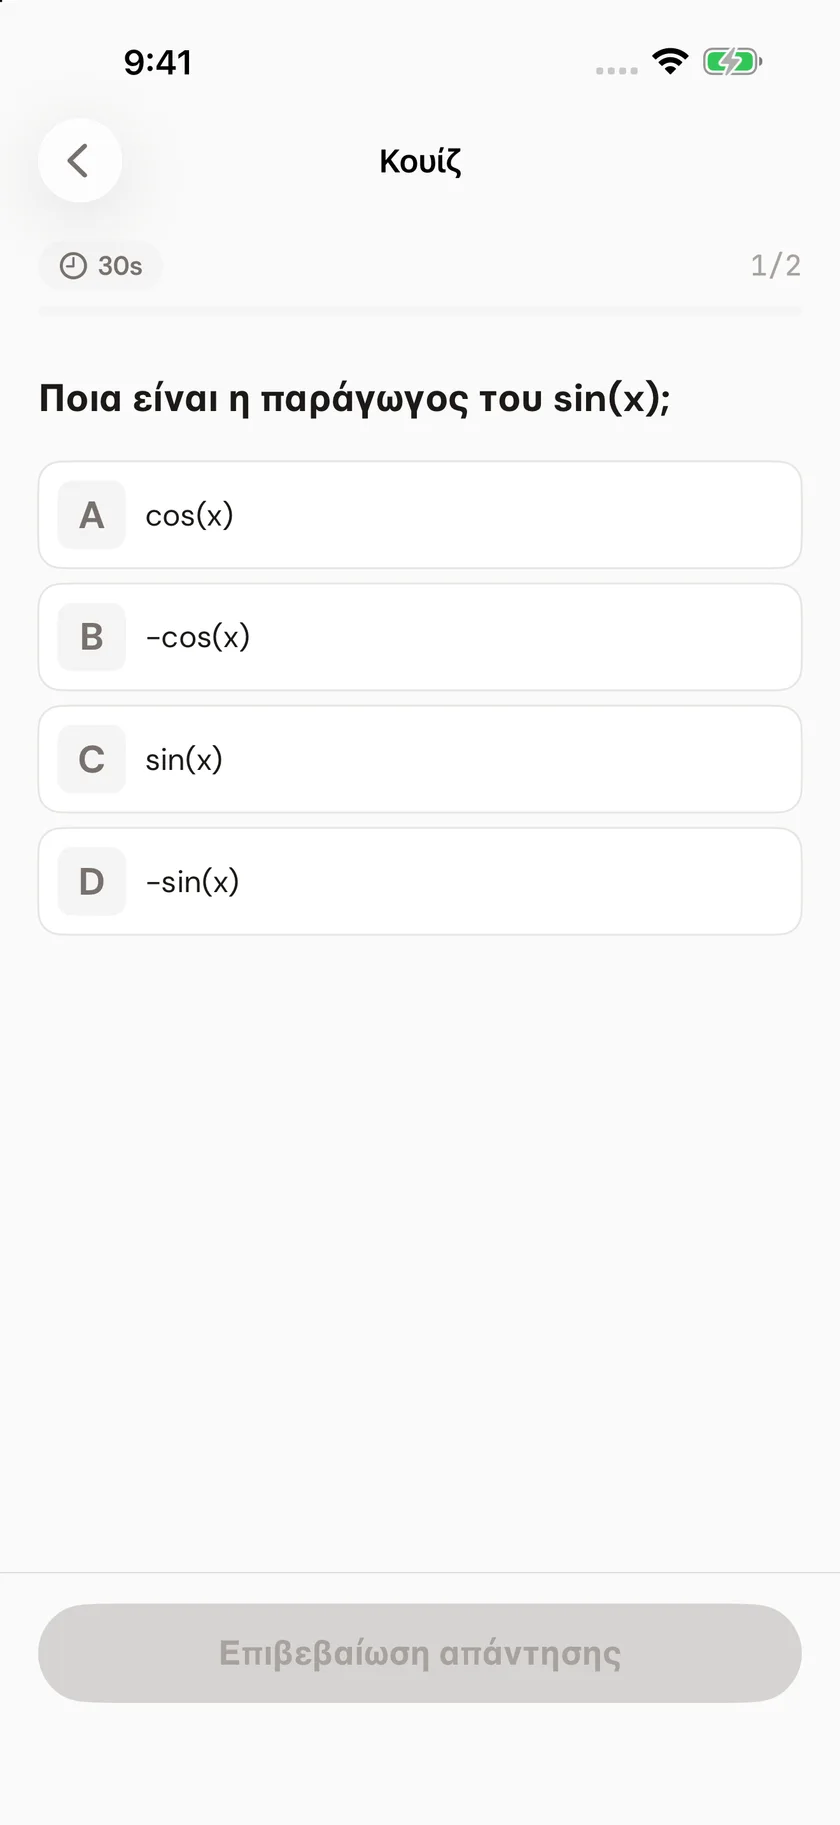Click the quiz progress bar
The height and width of the screenshot is (1825, 840).
click(420, 311)
